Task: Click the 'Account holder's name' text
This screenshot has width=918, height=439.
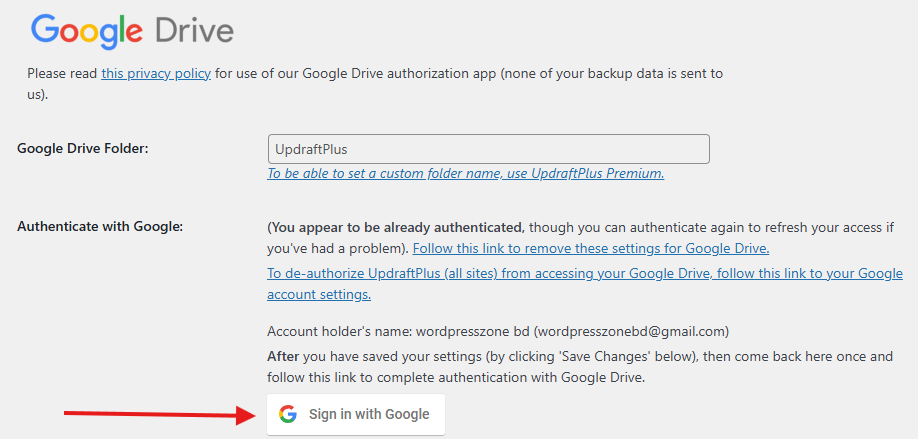Action: [340, 332]
